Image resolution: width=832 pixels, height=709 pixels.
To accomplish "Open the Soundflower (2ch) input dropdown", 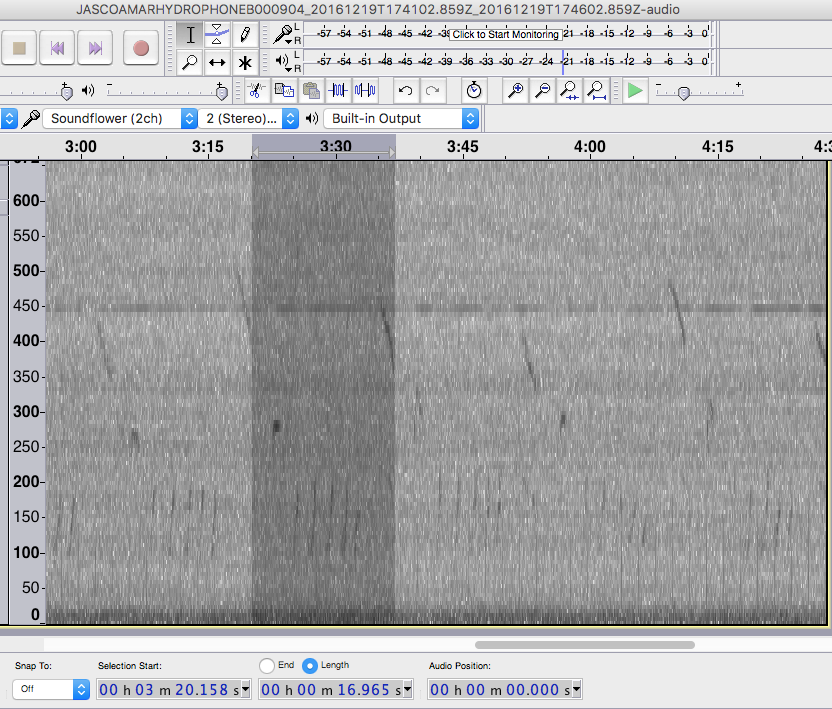I will click(x=109, y=118).
